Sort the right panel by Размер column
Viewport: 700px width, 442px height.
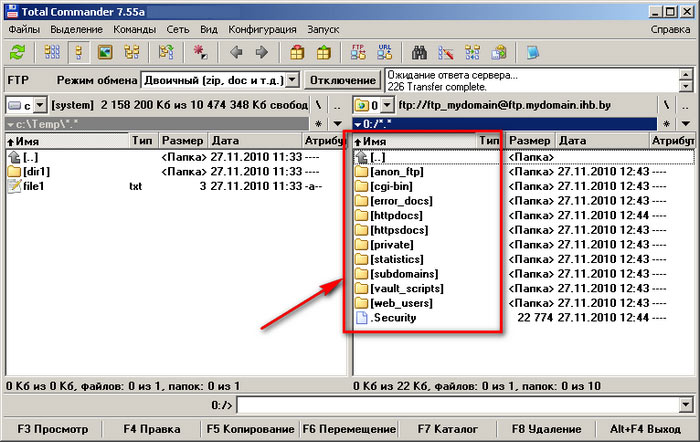click(530, 141)
